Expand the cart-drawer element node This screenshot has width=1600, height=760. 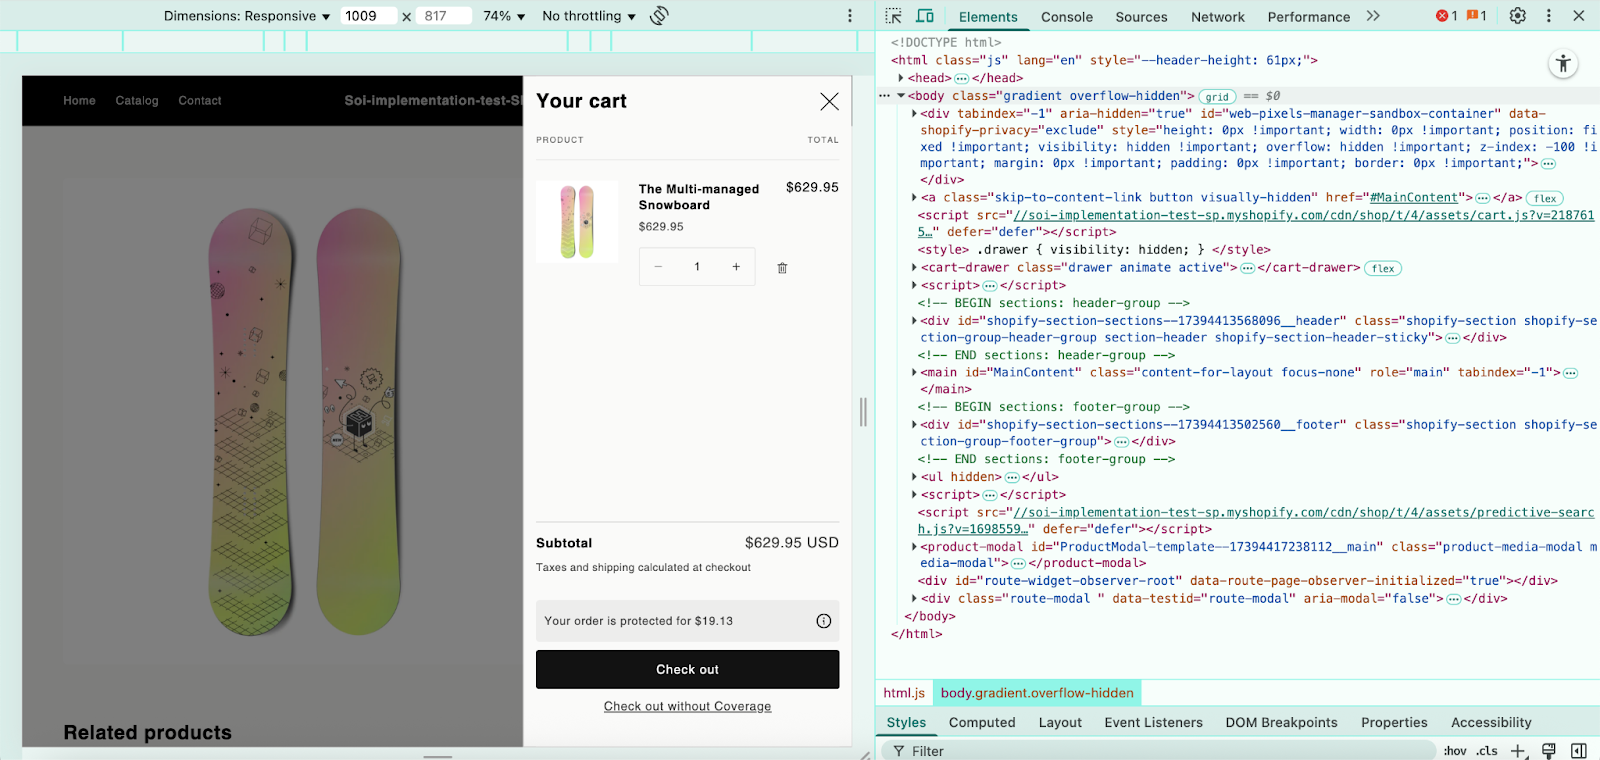(914, 268)
